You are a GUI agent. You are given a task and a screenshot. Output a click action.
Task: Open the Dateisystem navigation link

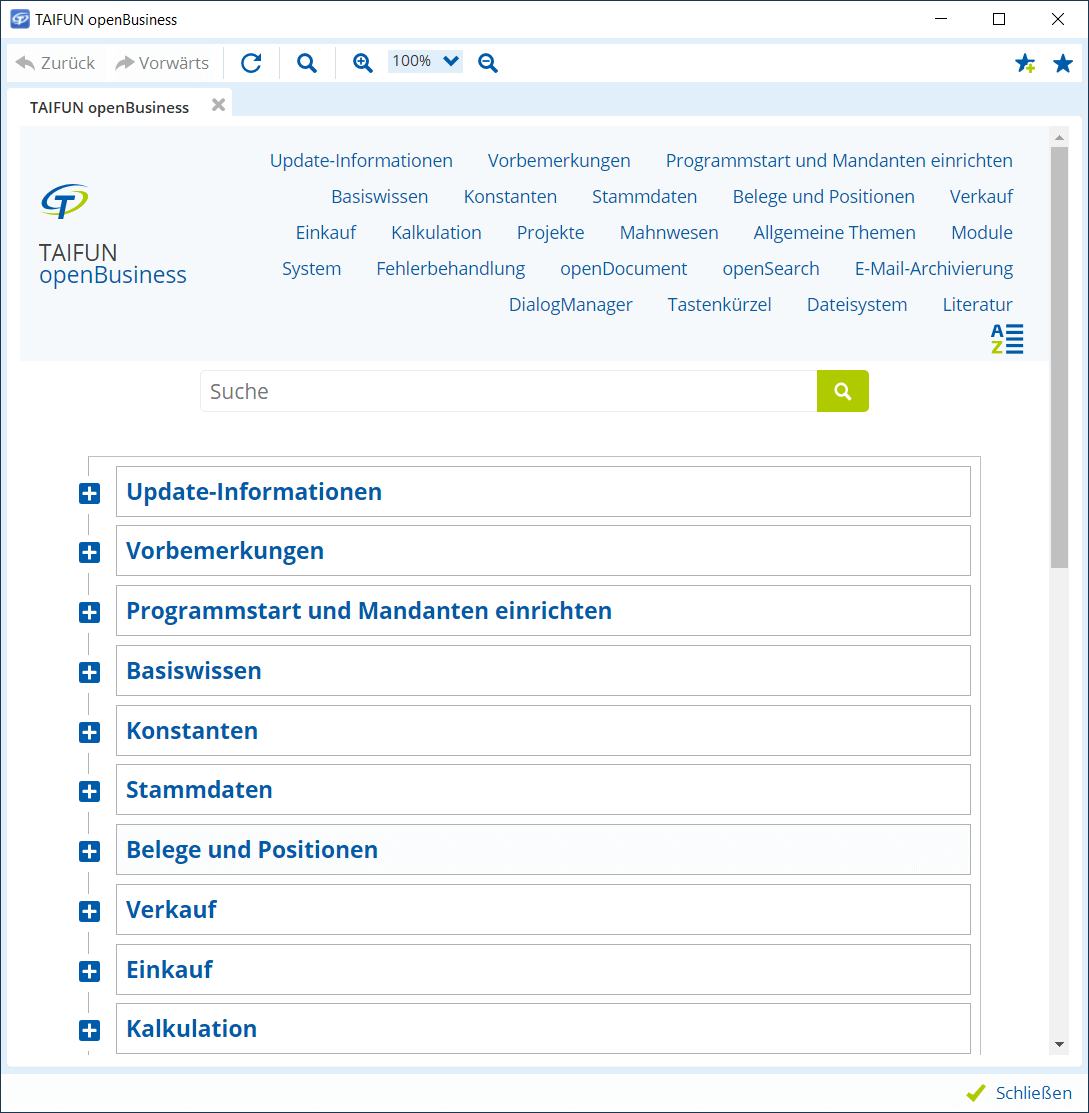coord(857,305)
